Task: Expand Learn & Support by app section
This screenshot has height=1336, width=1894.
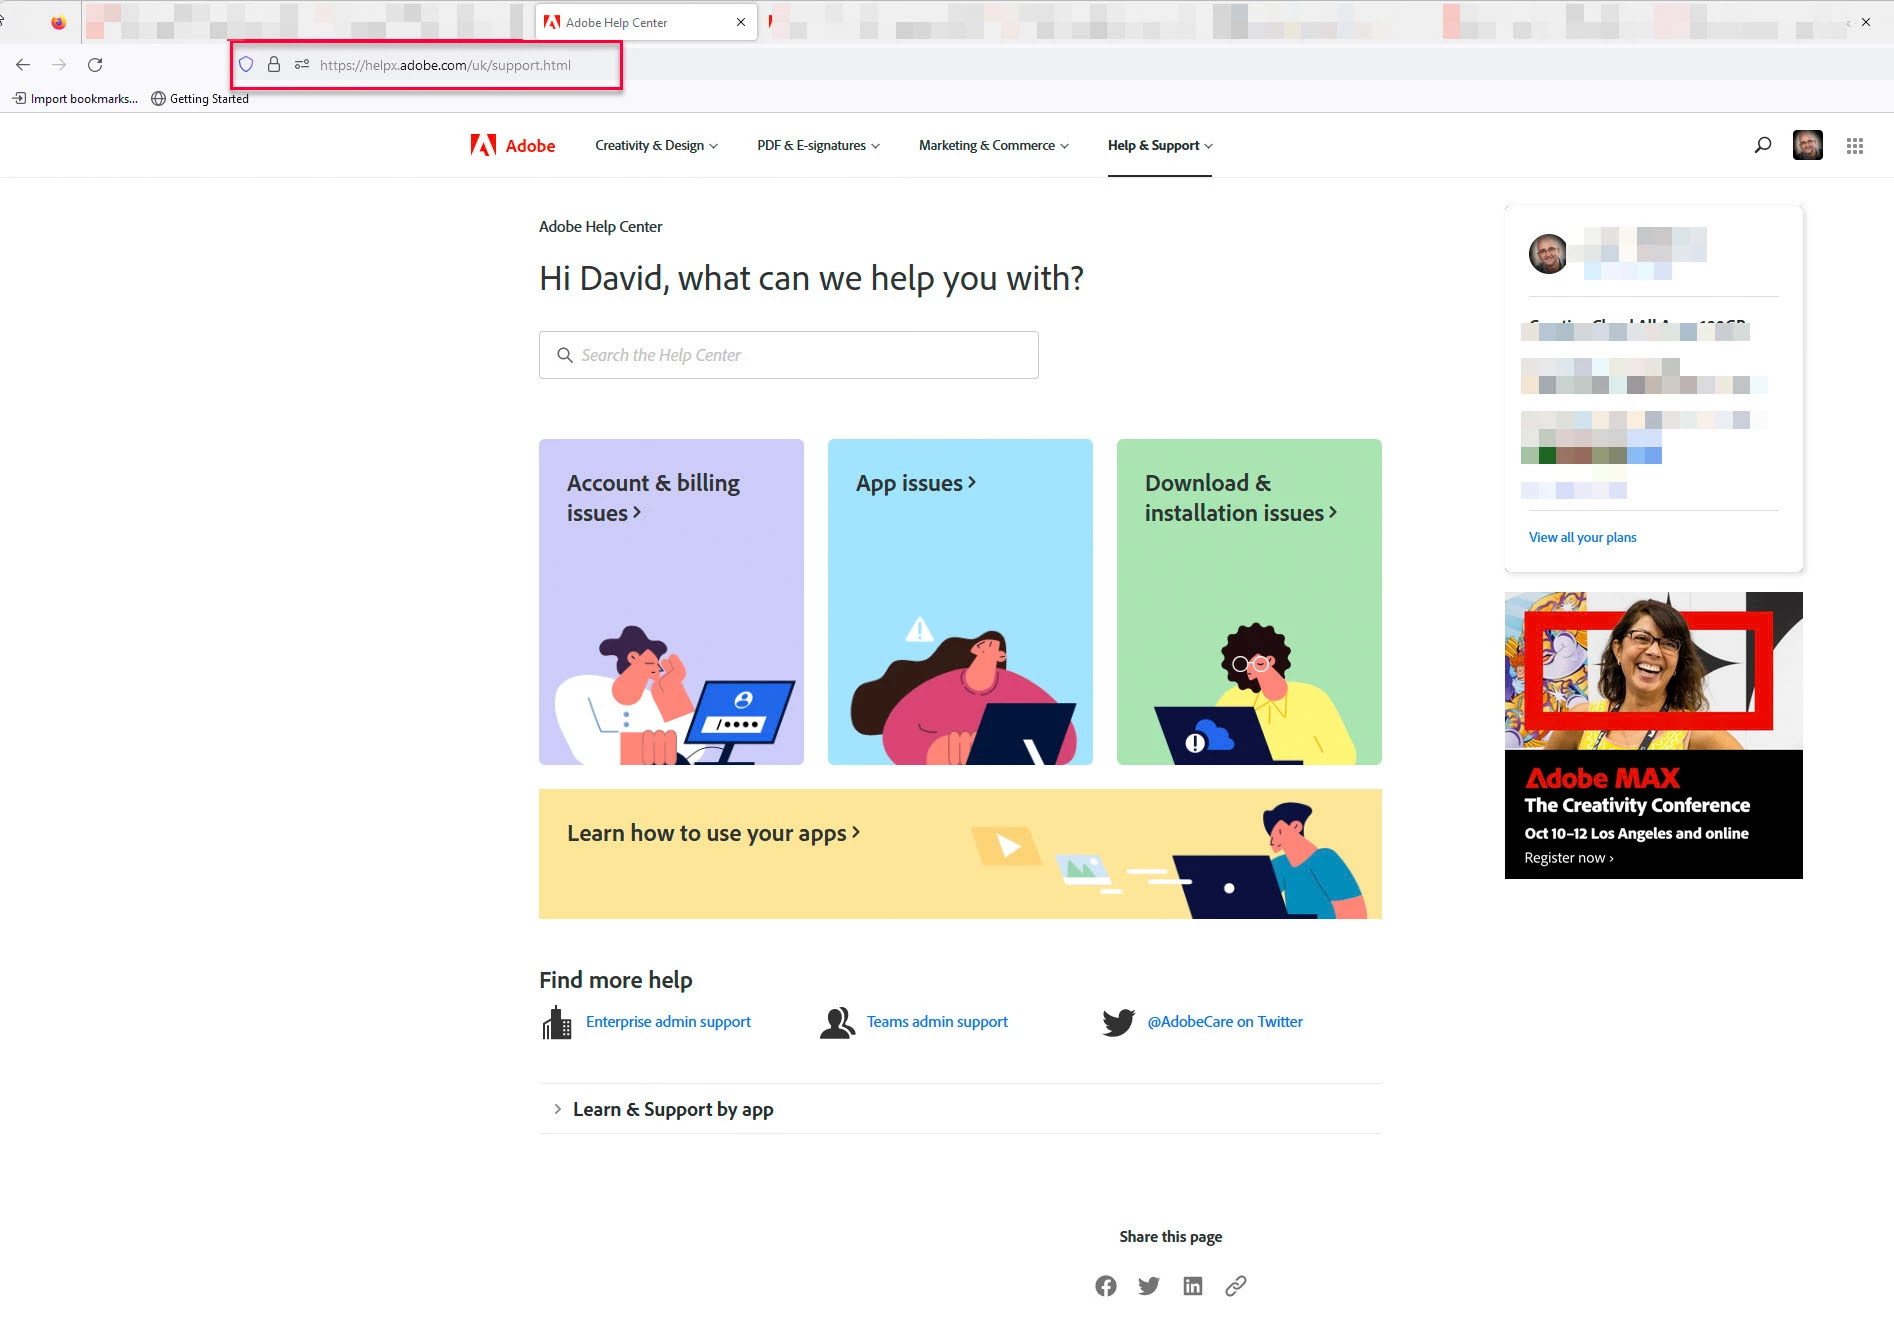Action: 960,1109
